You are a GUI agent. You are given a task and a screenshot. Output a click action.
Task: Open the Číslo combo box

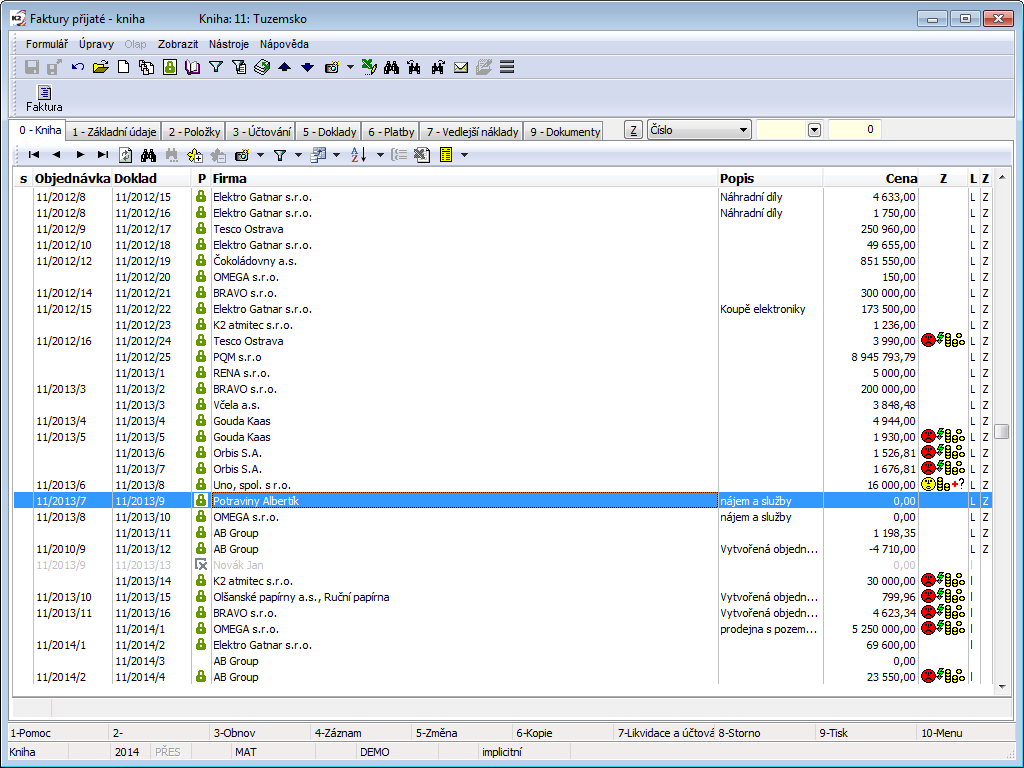pos(699,130)
